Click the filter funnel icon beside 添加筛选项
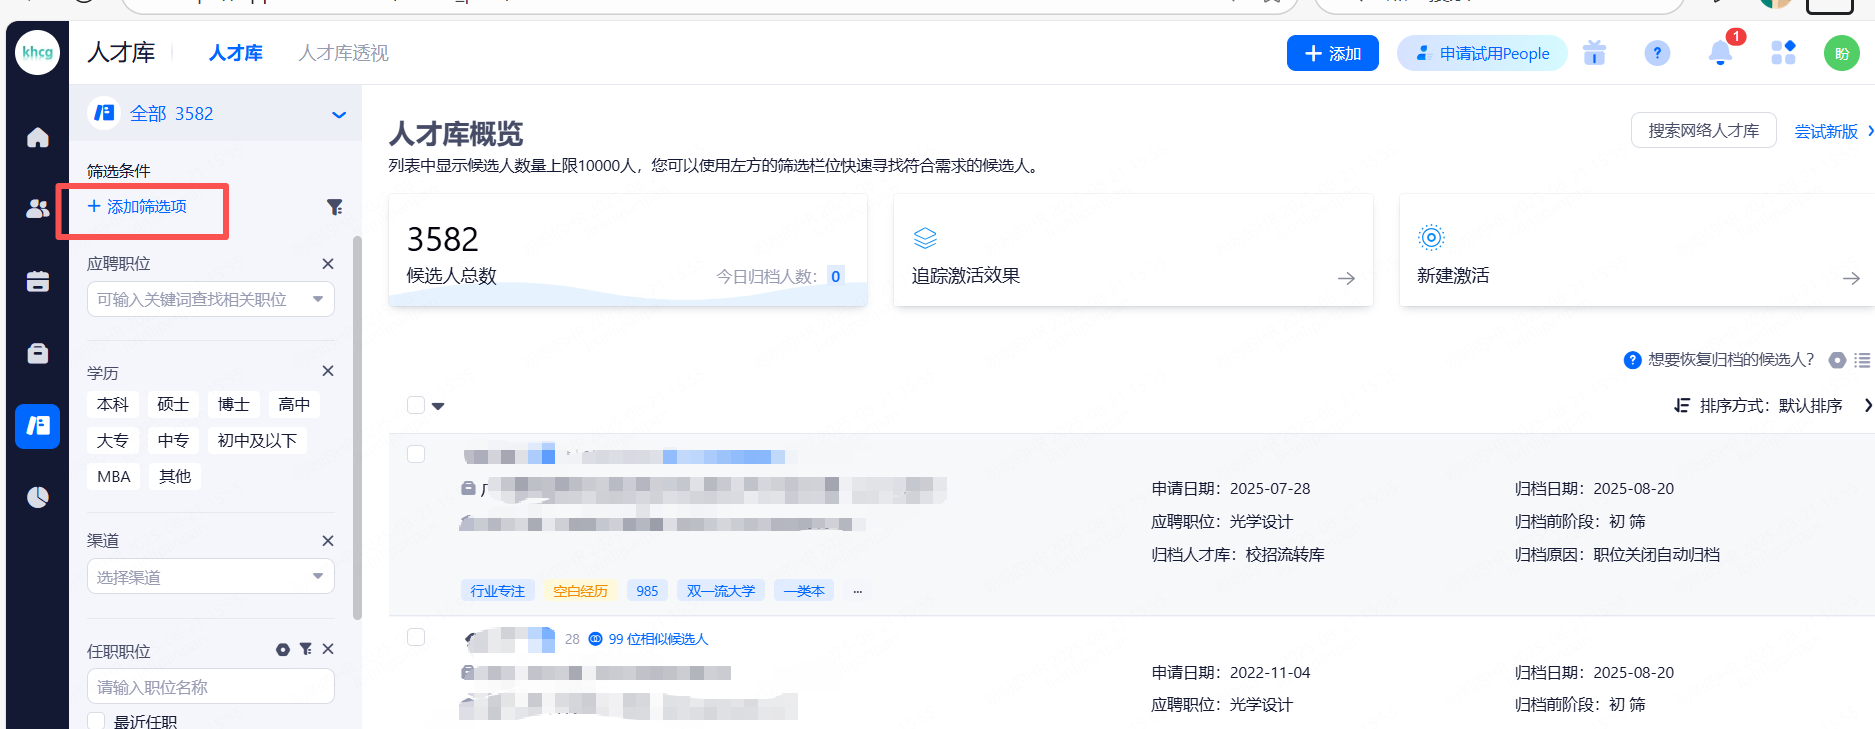1875x729 pixels. [x=335, y=207]
